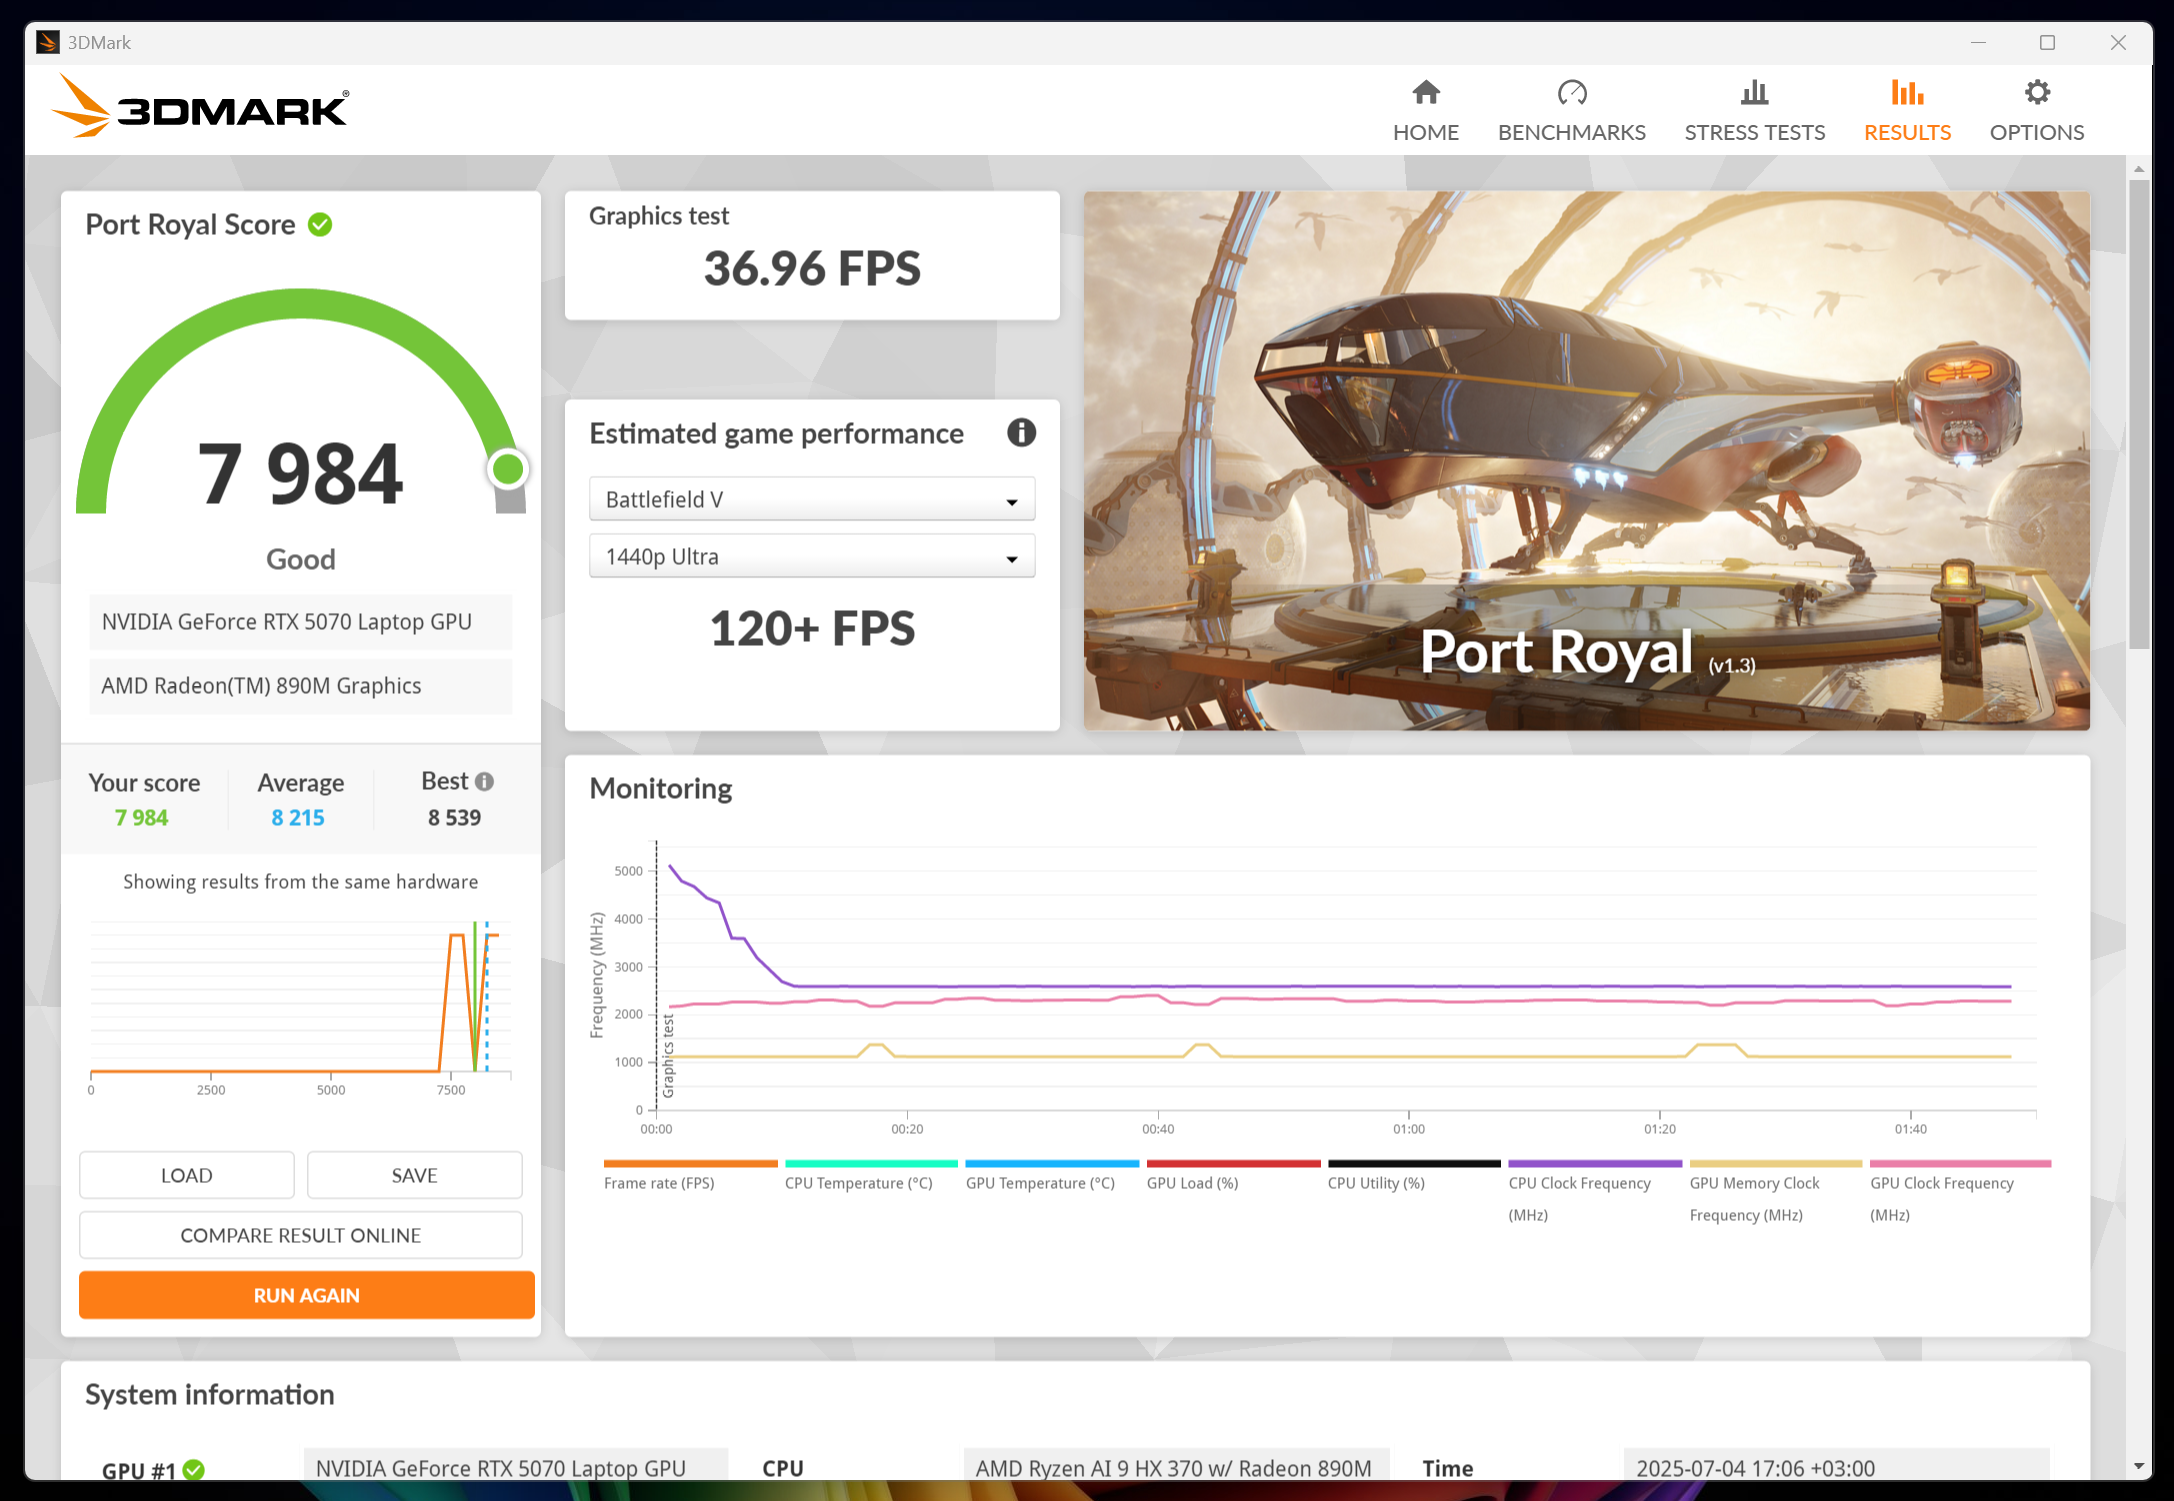
Task: Click the Monitoring heading
Action: [x=661, y=789]
